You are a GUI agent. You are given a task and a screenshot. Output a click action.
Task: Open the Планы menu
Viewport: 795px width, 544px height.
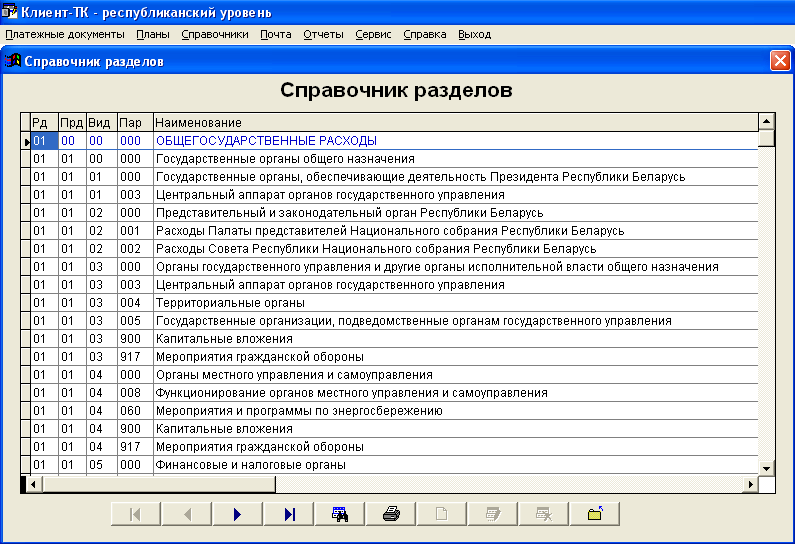click(x=153, y=34)
